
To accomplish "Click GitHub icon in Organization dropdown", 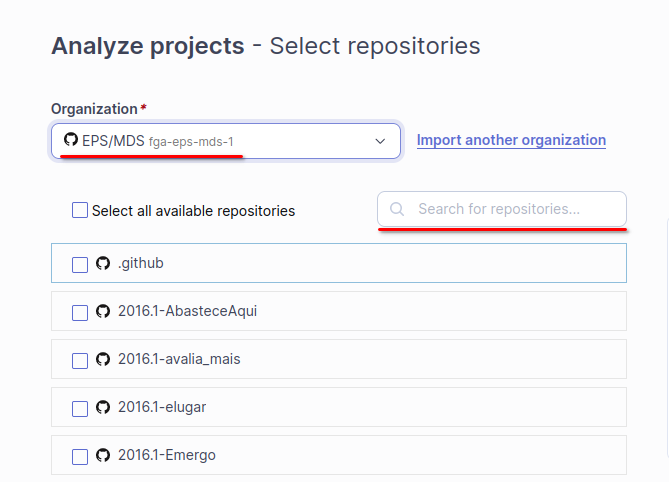I will pos(70,141).
